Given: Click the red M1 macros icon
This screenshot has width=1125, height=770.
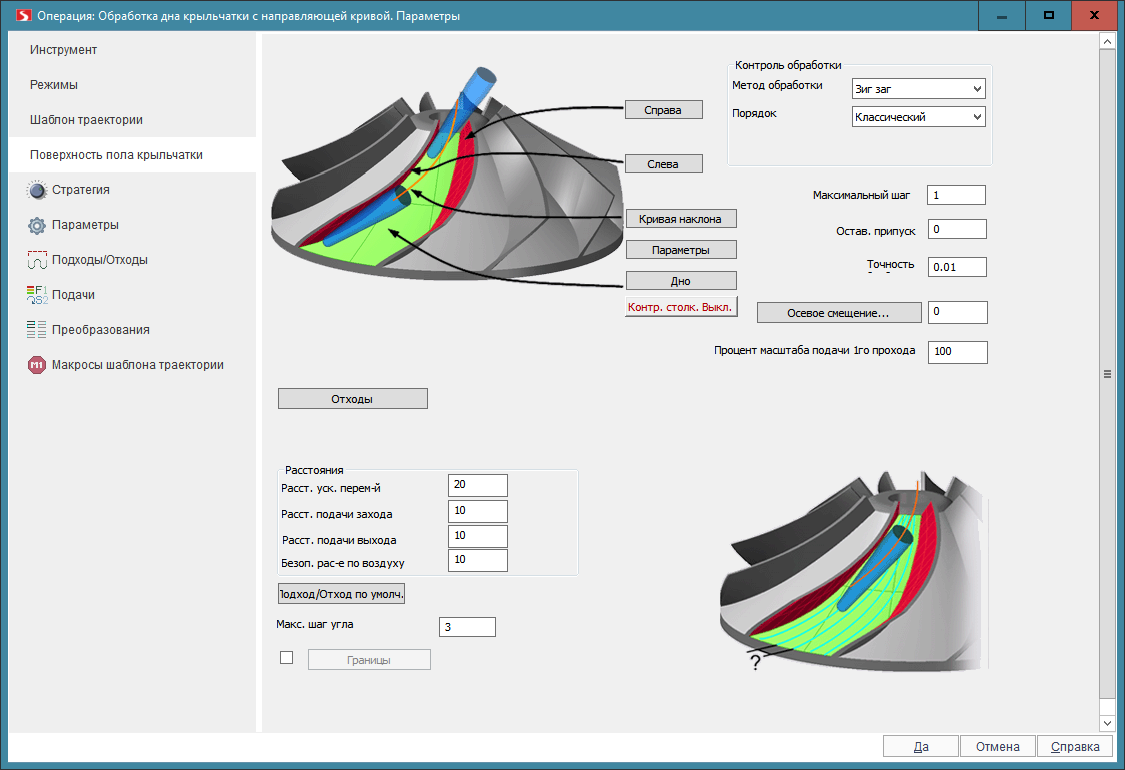Looking at the screenshot, I should [37, 365].
